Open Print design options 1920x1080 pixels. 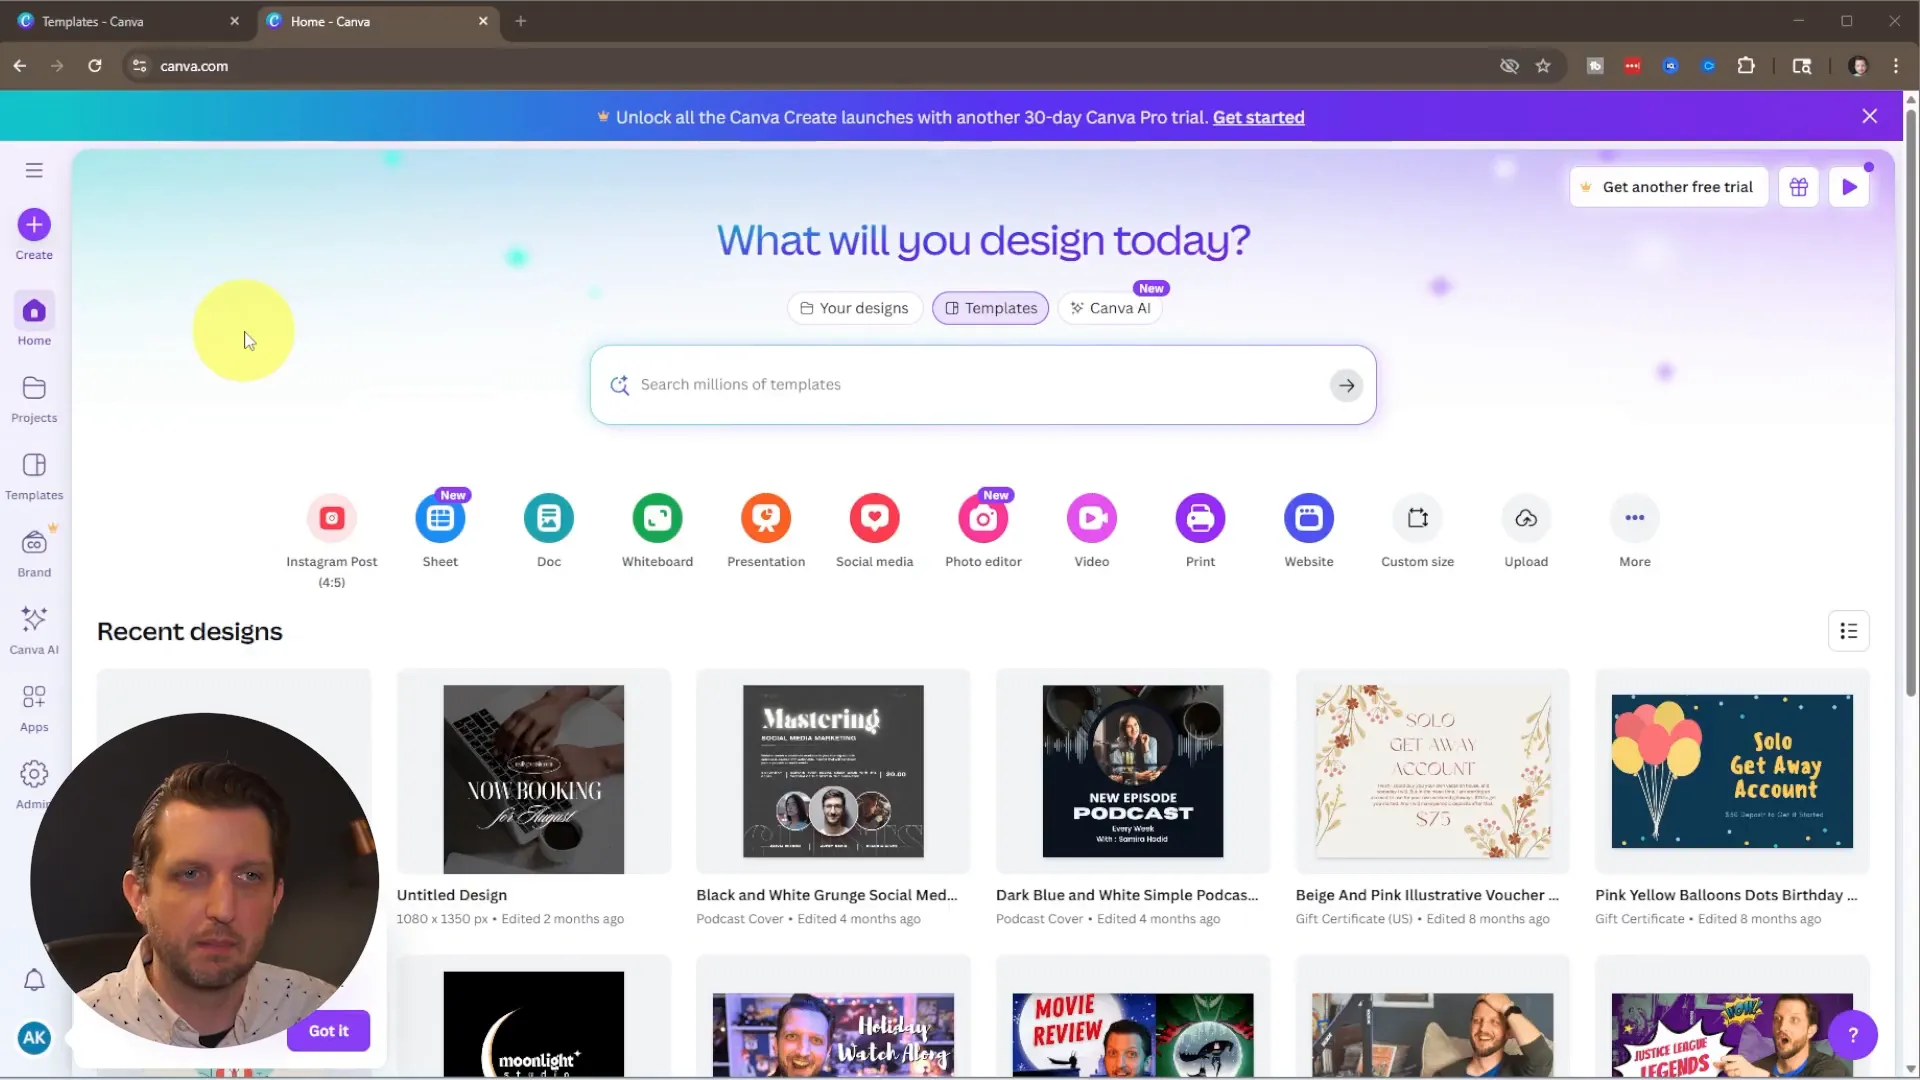[x=1200, y=518]
